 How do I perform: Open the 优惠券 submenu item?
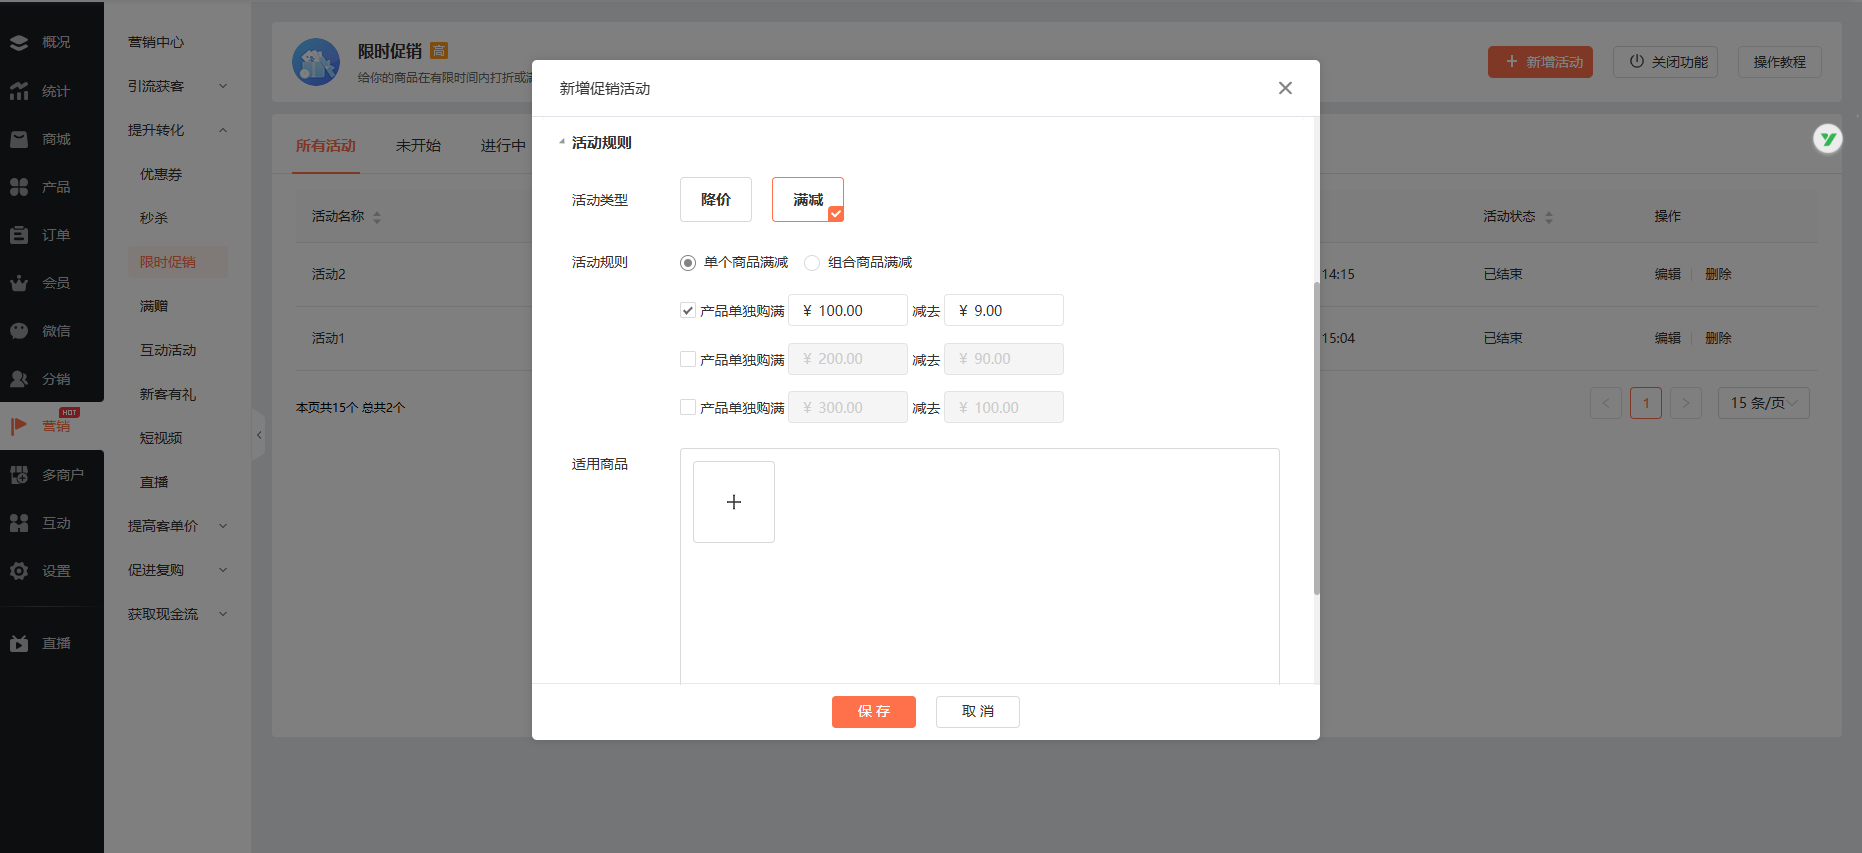pyautogui.click(x=161, y=174)
